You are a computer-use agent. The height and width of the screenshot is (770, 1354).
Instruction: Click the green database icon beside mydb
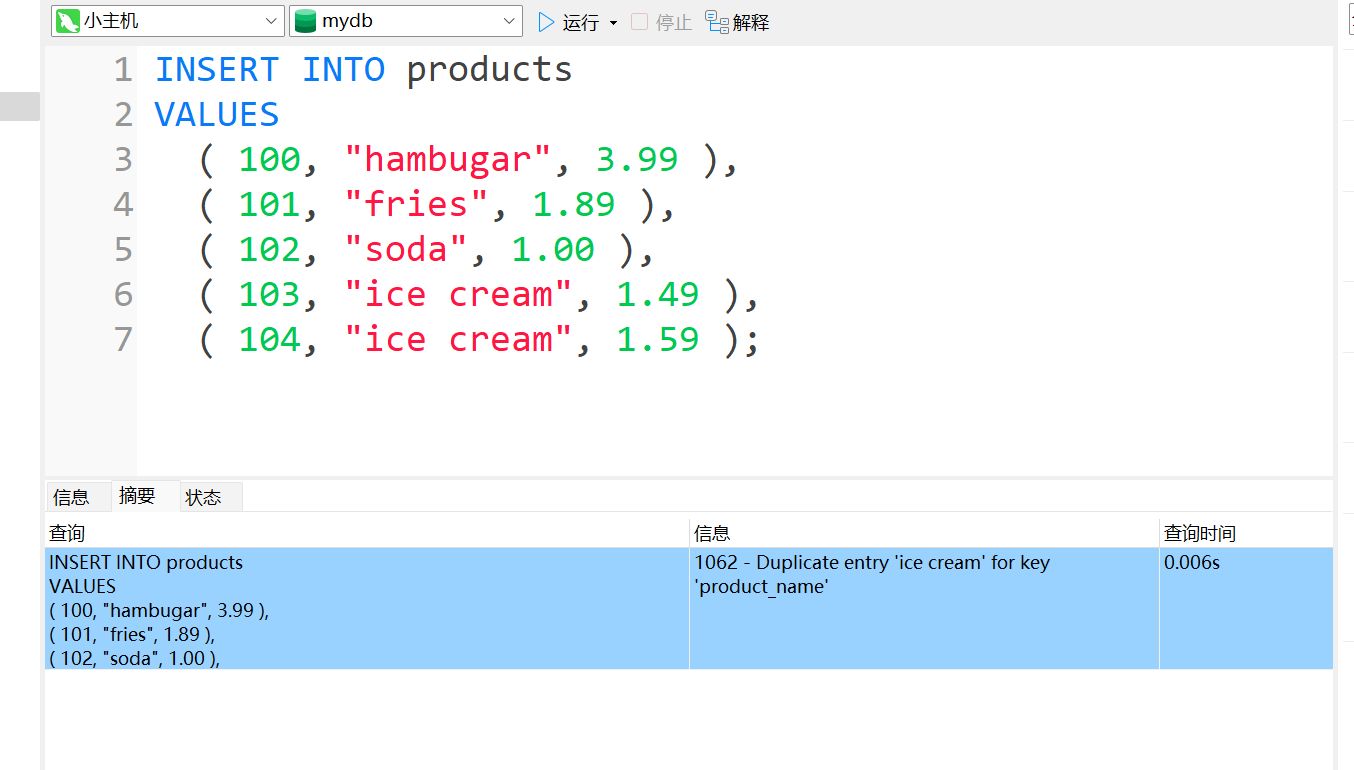pyautogui.click(x=305, y=21)
